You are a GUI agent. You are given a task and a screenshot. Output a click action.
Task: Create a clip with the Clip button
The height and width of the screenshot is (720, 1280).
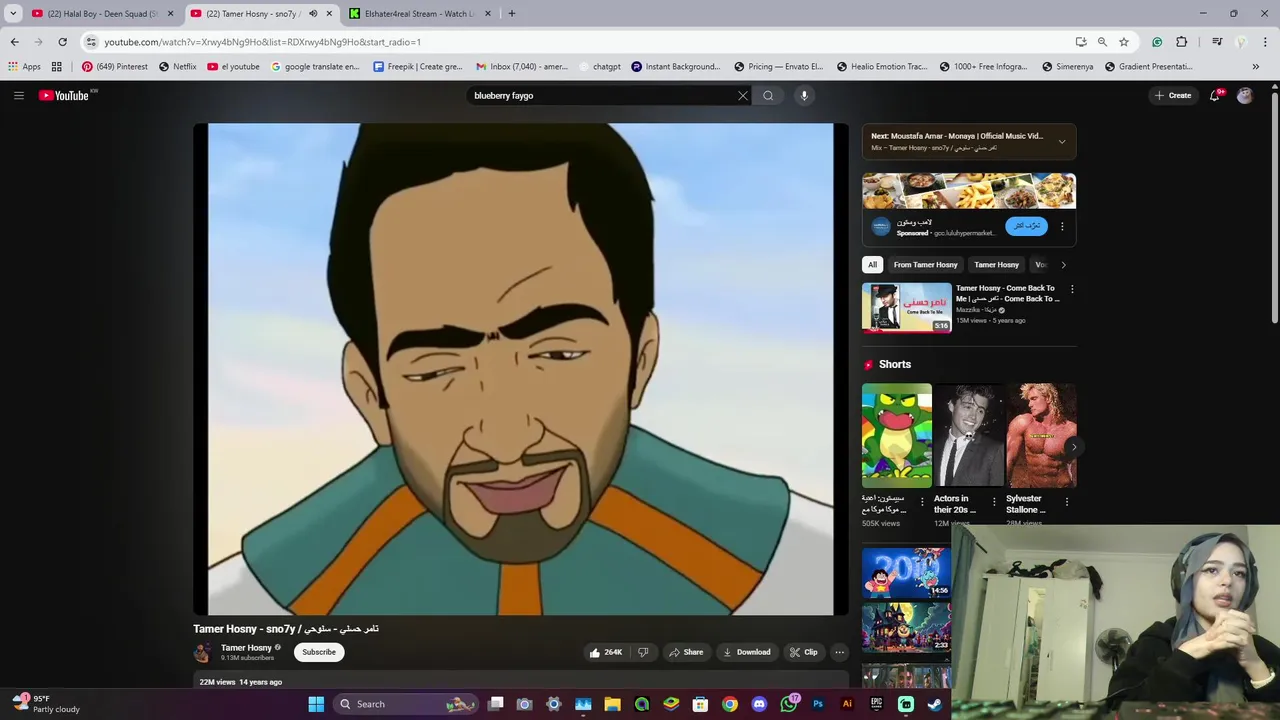tap(804, 652)
